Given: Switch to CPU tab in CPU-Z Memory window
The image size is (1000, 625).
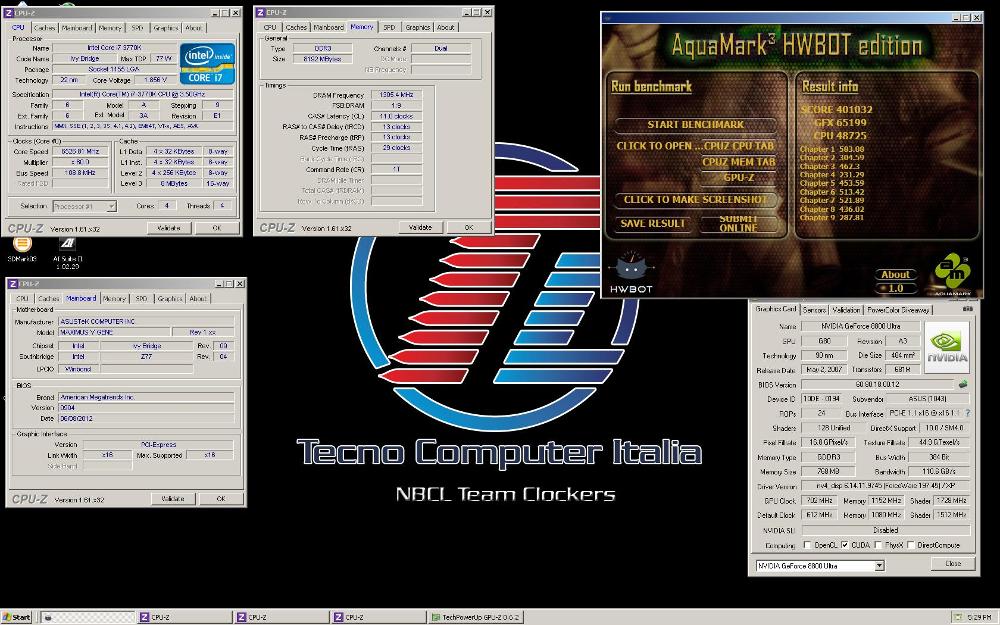Looking at the screenshot, I should [270, 27].
